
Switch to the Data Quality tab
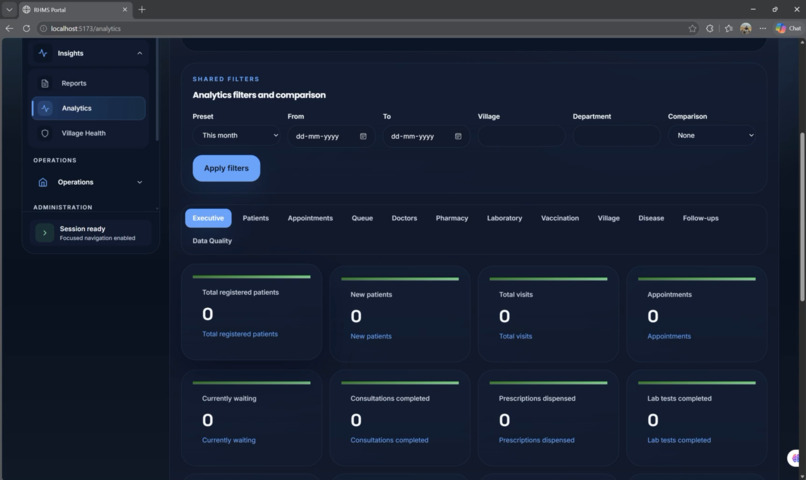point(212,241)
